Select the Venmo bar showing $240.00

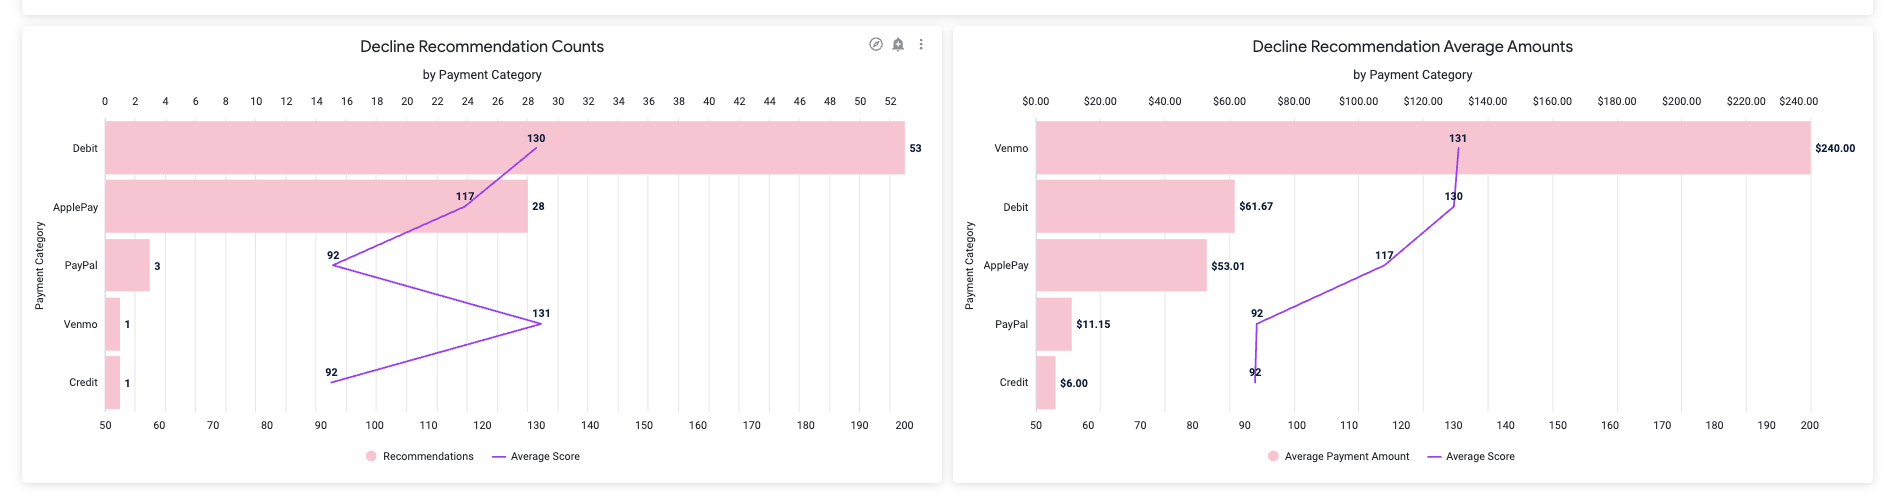(x=1423, y=148)
